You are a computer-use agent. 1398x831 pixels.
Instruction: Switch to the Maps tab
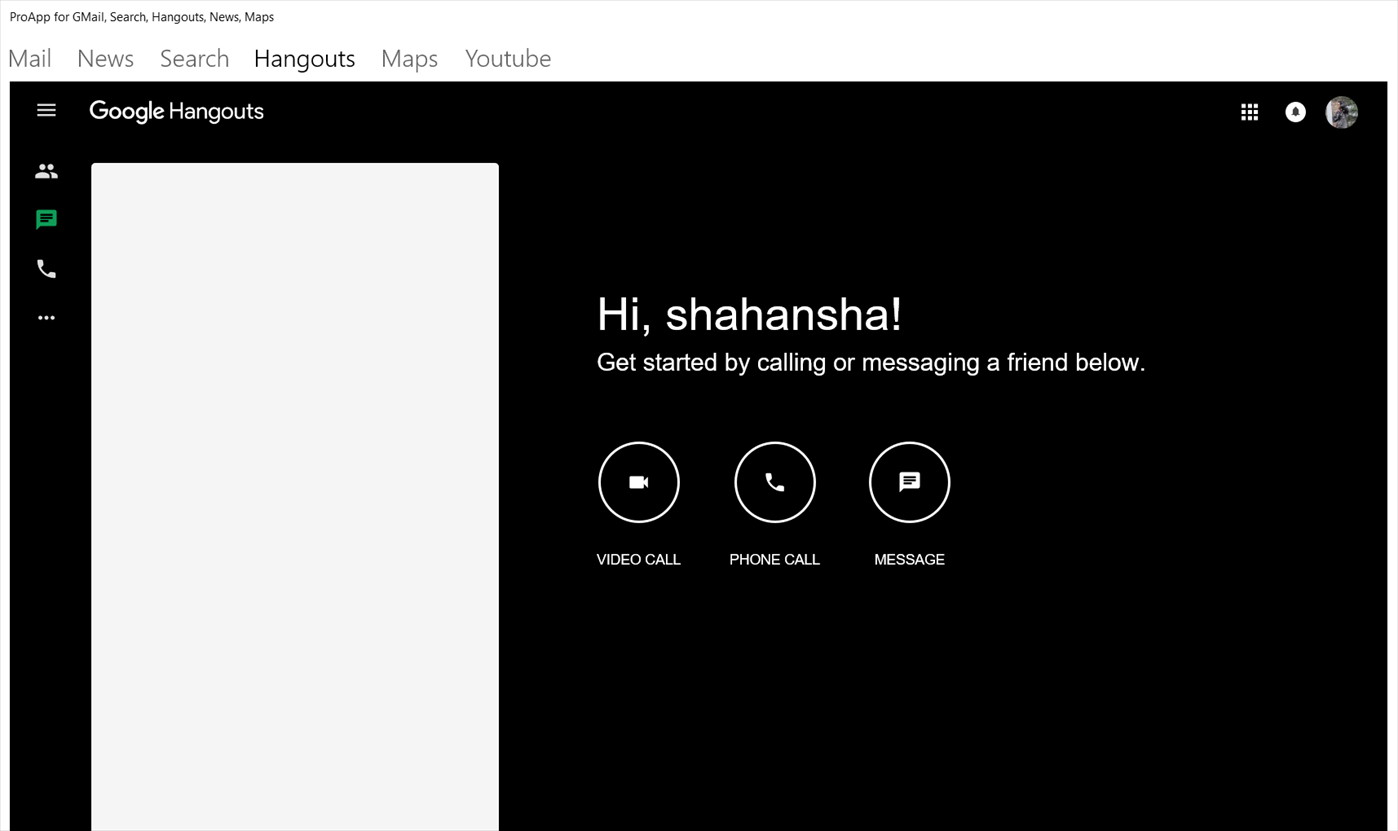click(x=409, y=59)
